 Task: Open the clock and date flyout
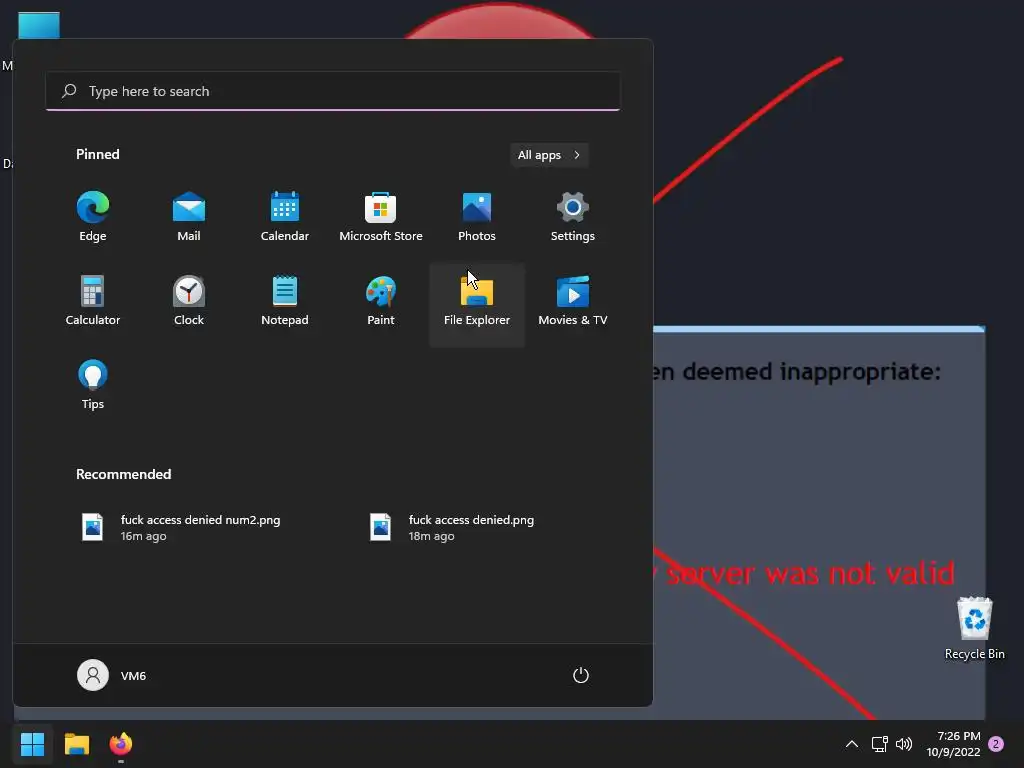click(953, 744)
